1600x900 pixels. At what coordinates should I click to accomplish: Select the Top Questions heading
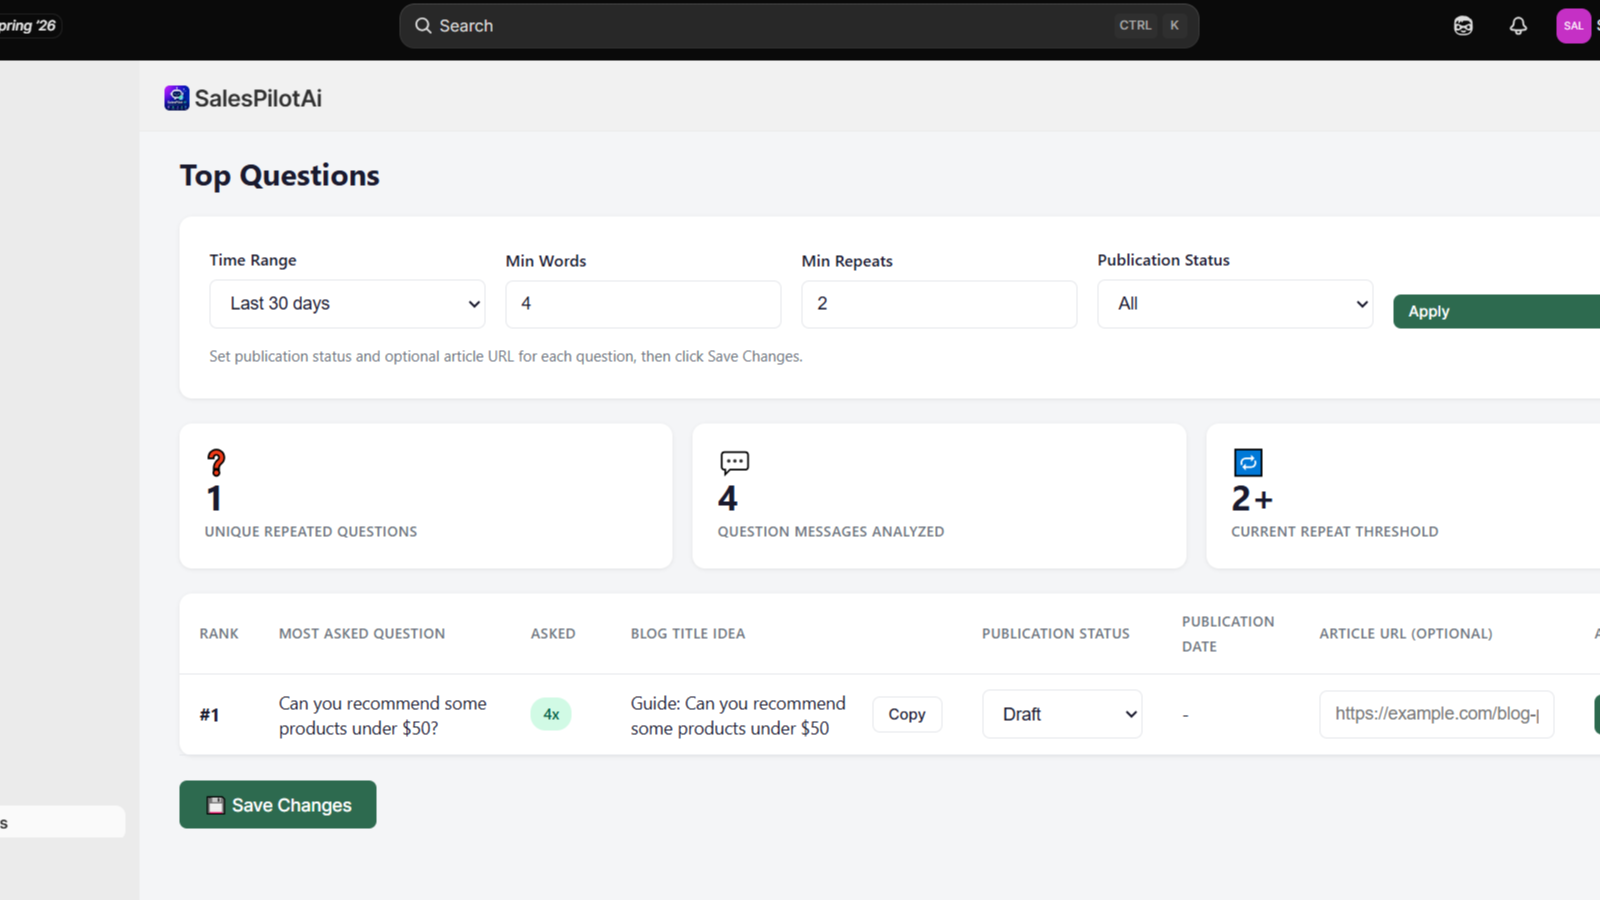[x=280, y=175]
